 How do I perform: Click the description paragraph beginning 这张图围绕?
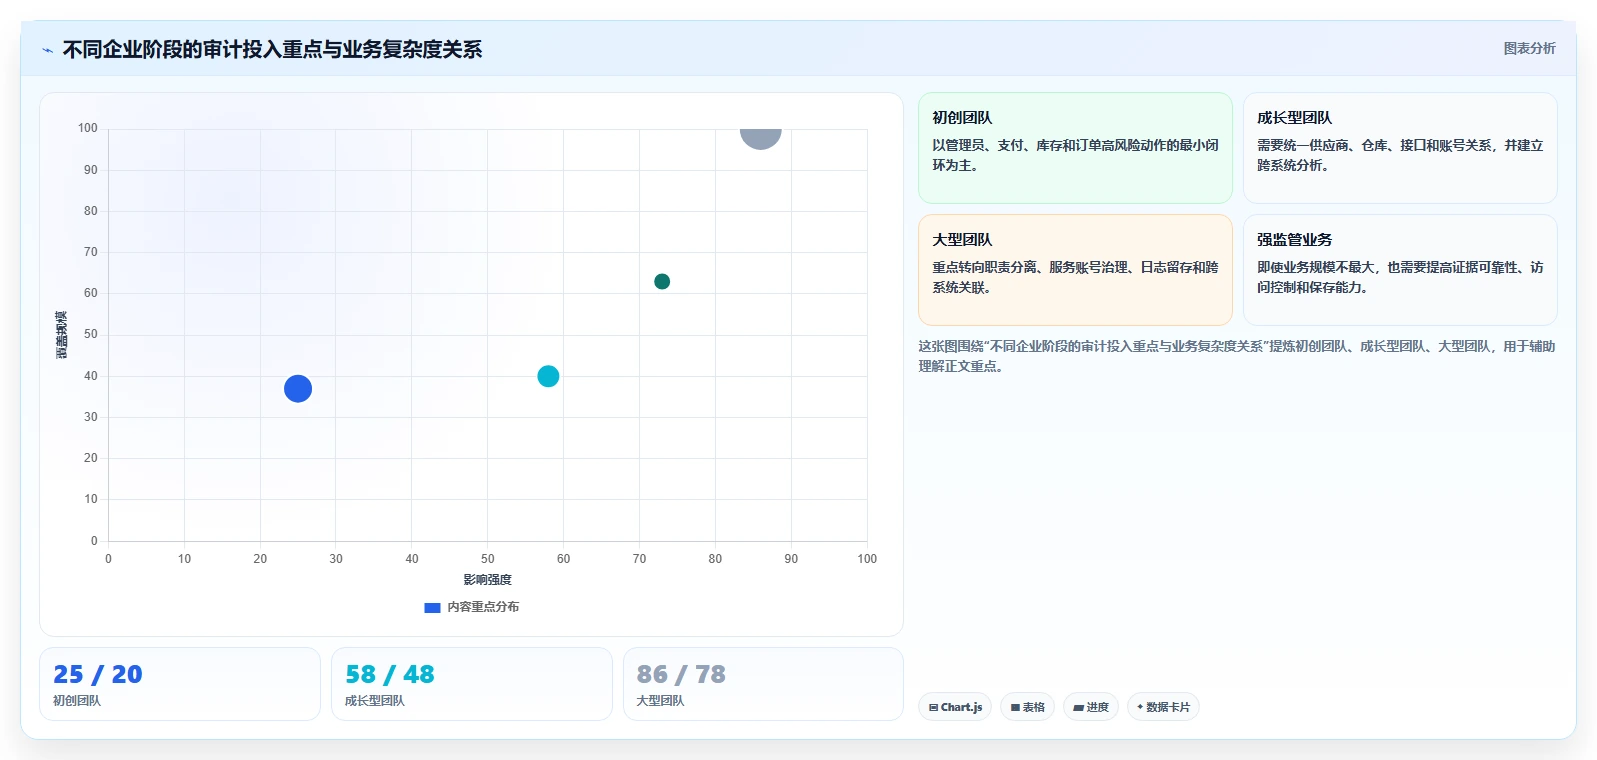tap(1237, 356)
